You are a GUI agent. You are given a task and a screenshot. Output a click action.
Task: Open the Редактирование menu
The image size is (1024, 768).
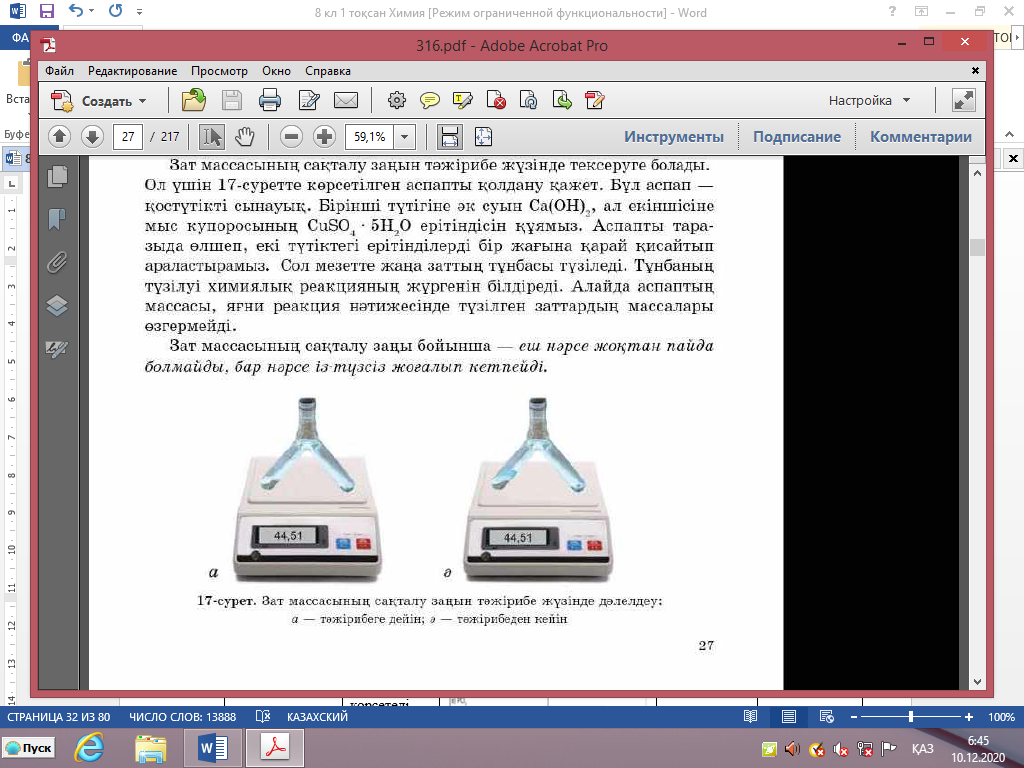[132, 71]
